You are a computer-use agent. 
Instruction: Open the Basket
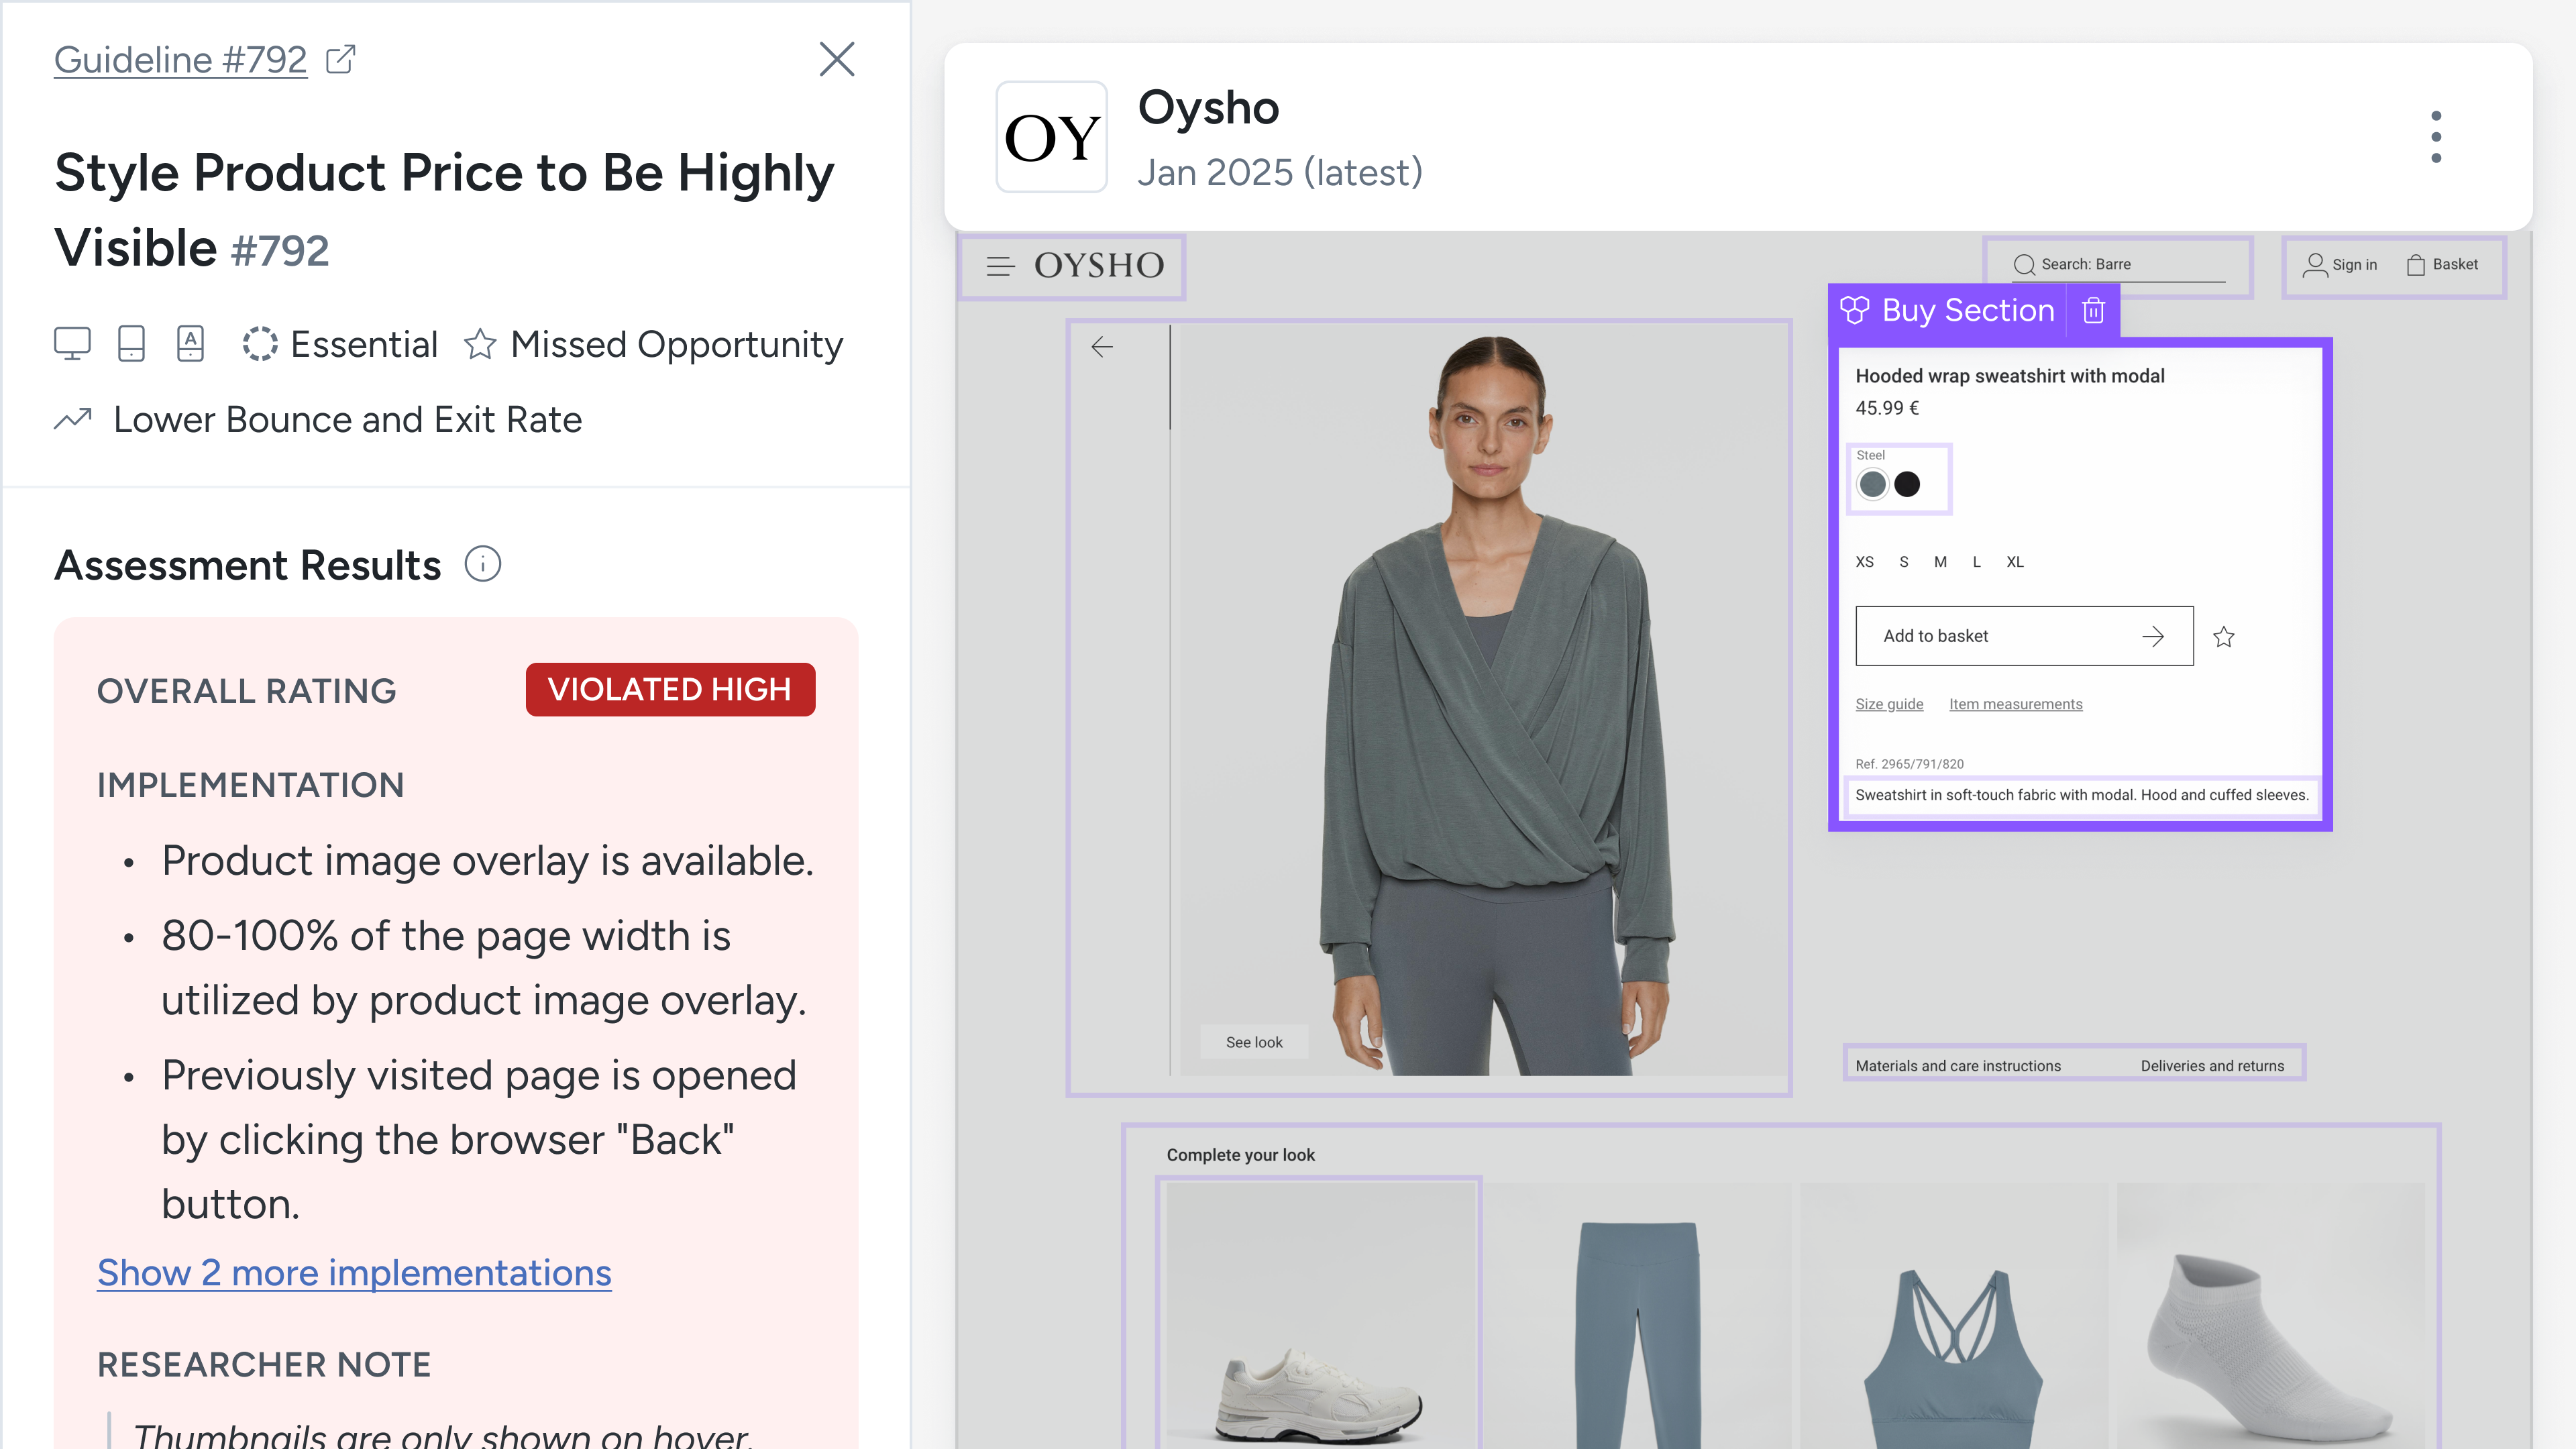(x=2442, y=265)
